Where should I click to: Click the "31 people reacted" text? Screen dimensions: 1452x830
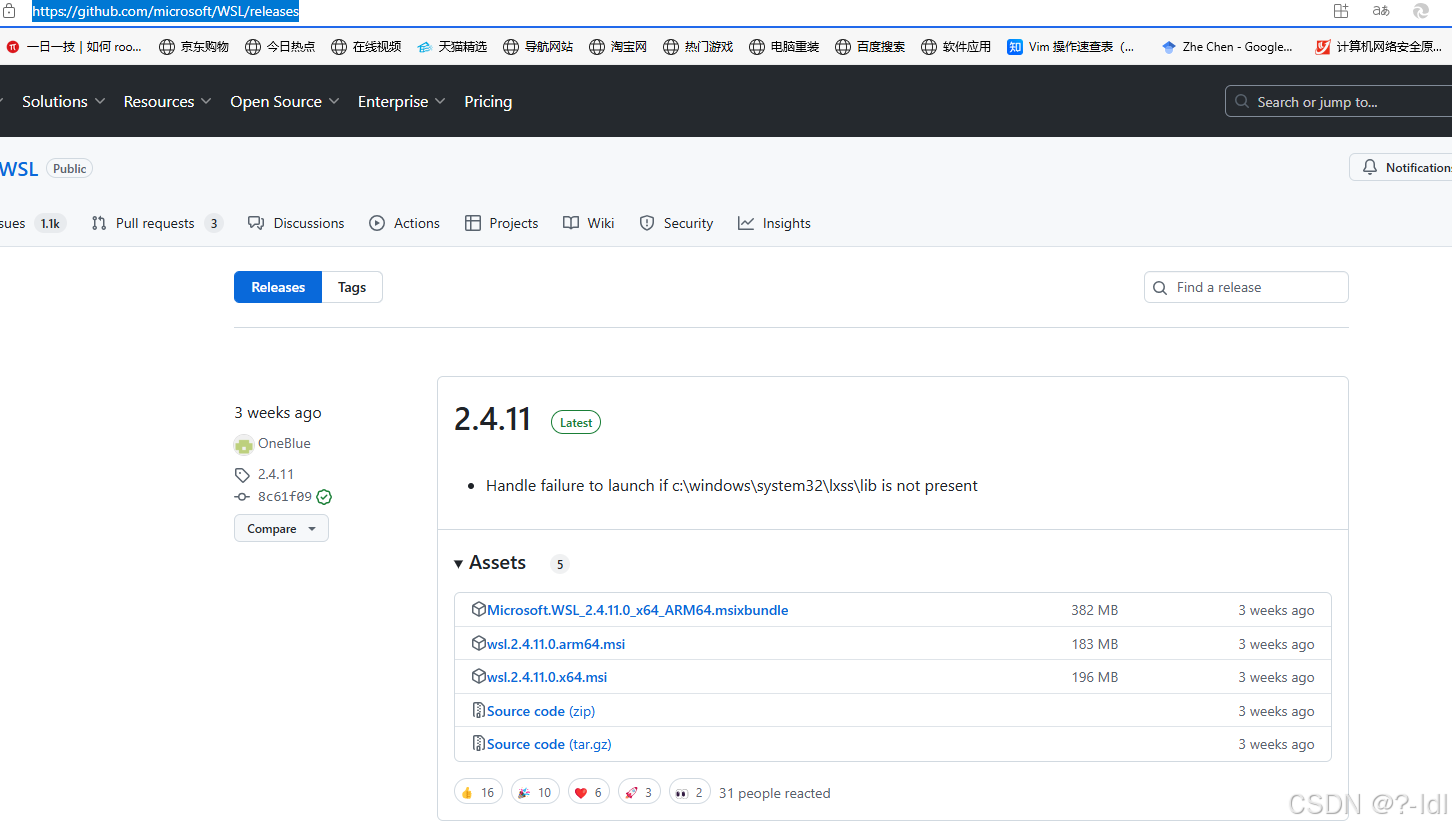coord(775,793)
